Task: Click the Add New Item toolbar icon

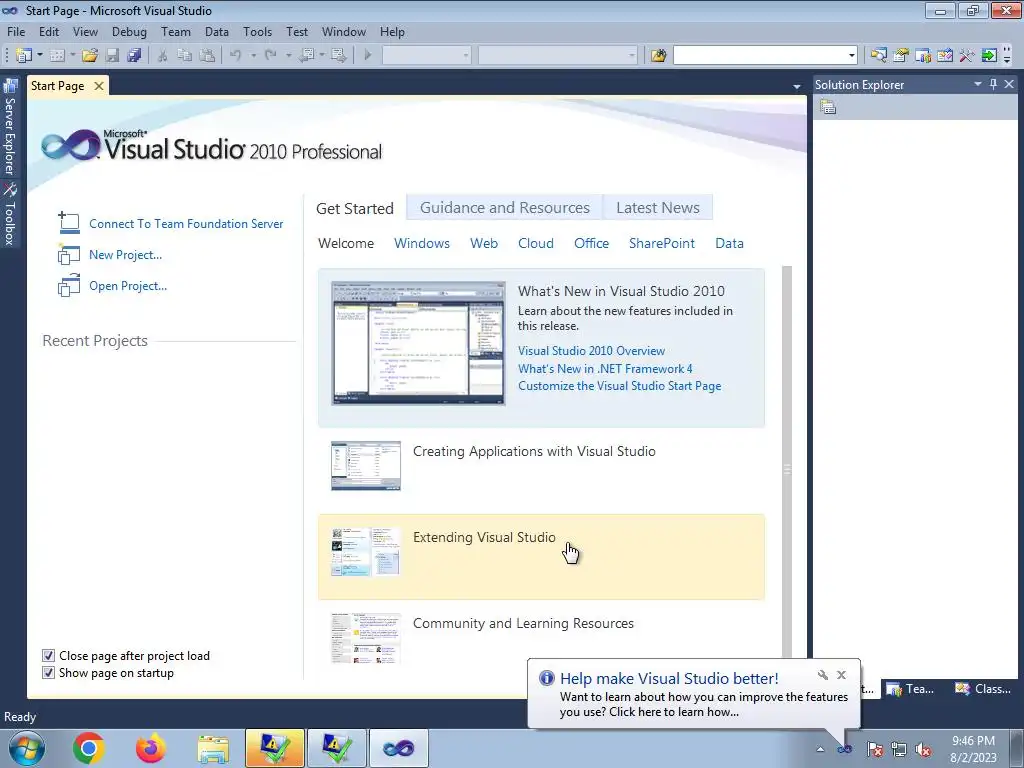Action: (x=57, y=56)
